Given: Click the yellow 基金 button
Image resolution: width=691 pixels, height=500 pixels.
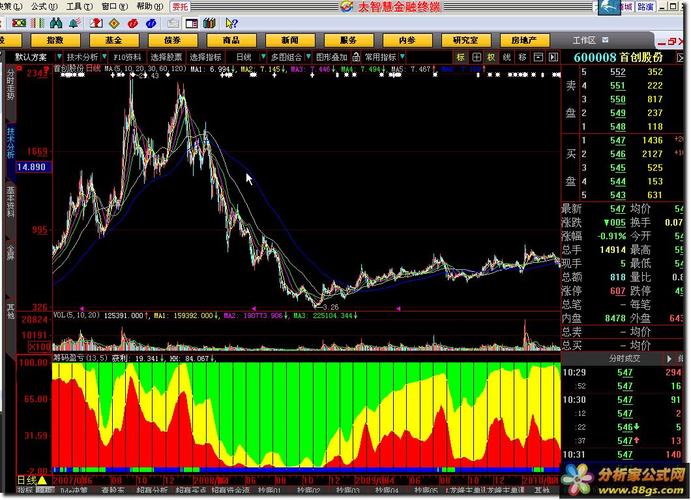Looking at the screenshot, I should point(114,40).
